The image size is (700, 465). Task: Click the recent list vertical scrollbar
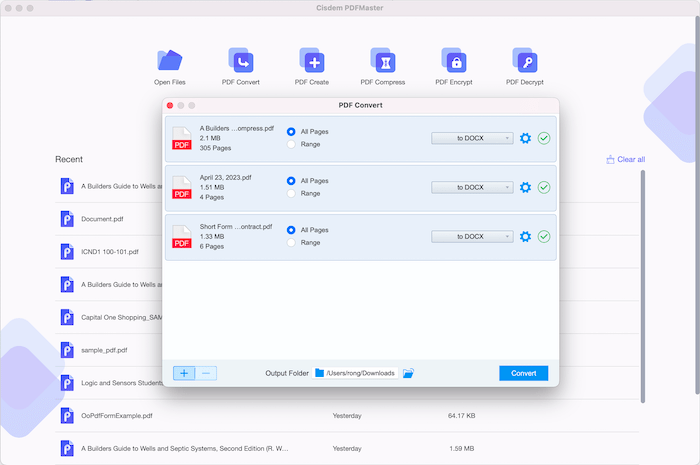point(643,286)
